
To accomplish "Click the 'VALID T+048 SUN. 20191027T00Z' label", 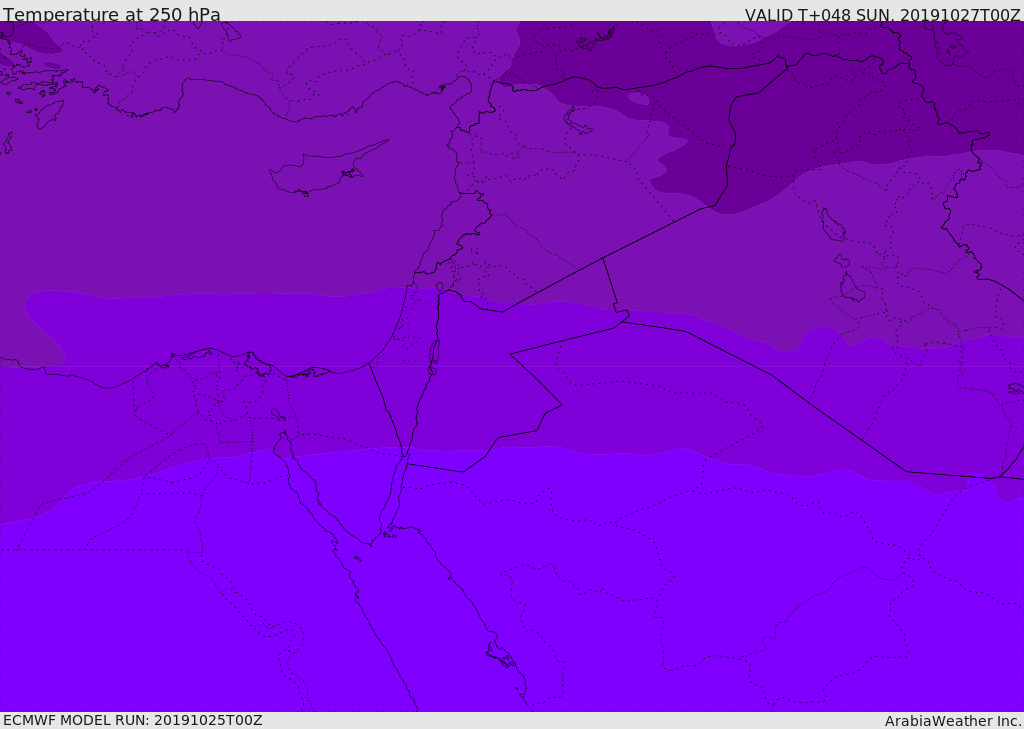I will (x=882, y=15).
